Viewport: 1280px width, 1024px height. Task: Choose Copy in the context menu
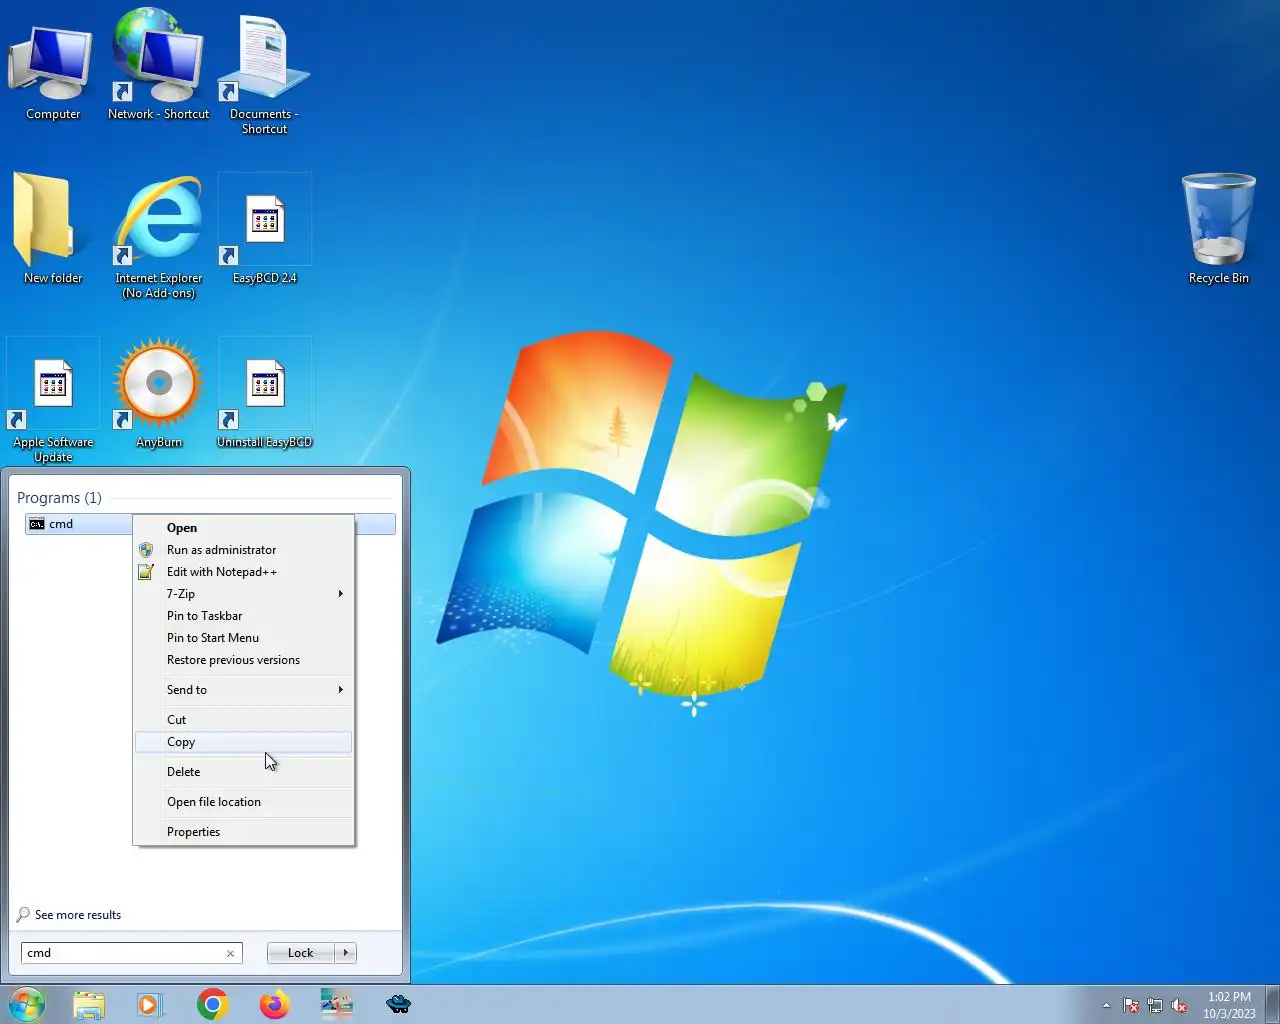click(x=244, y=742)
